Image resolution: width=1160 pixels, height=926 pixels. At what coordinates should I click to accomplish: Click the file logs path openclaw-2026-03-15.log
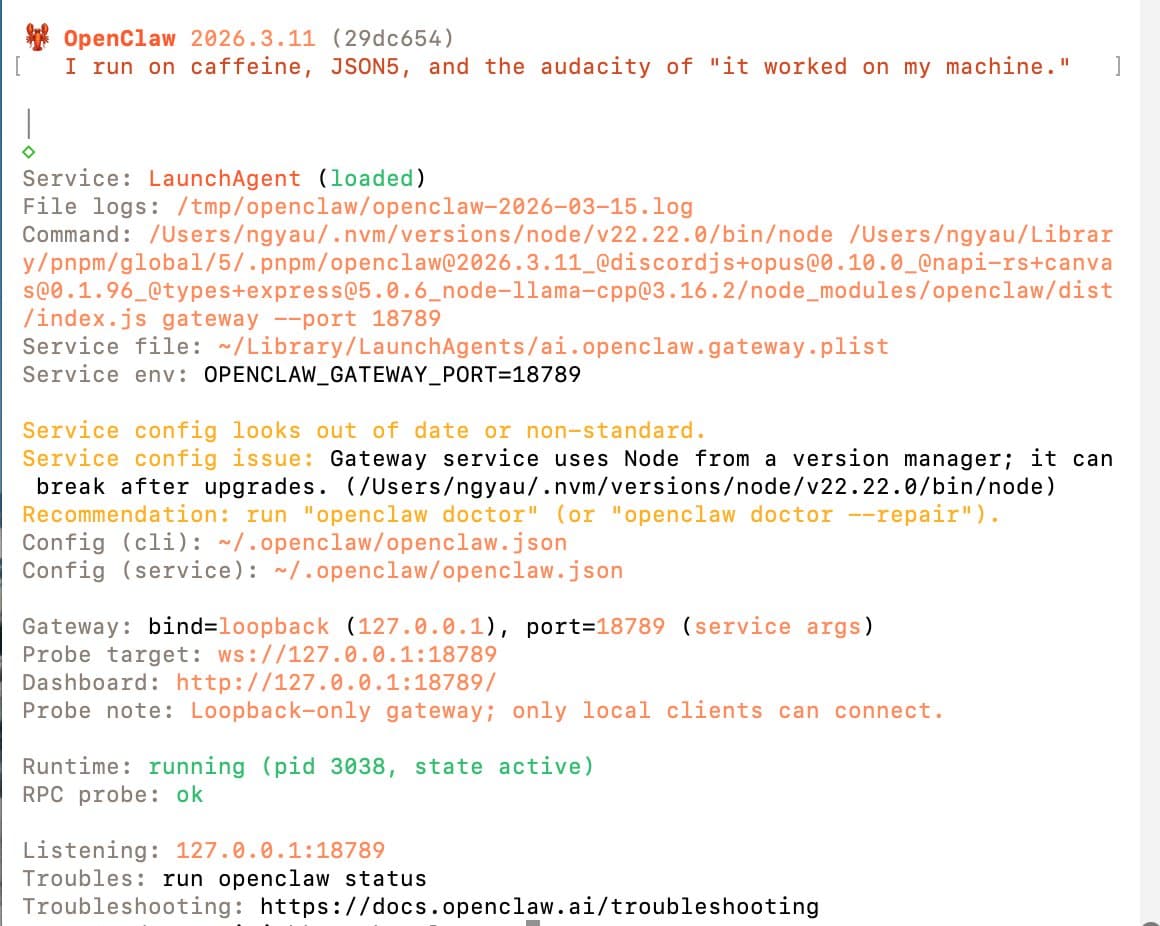pos(435,206)
